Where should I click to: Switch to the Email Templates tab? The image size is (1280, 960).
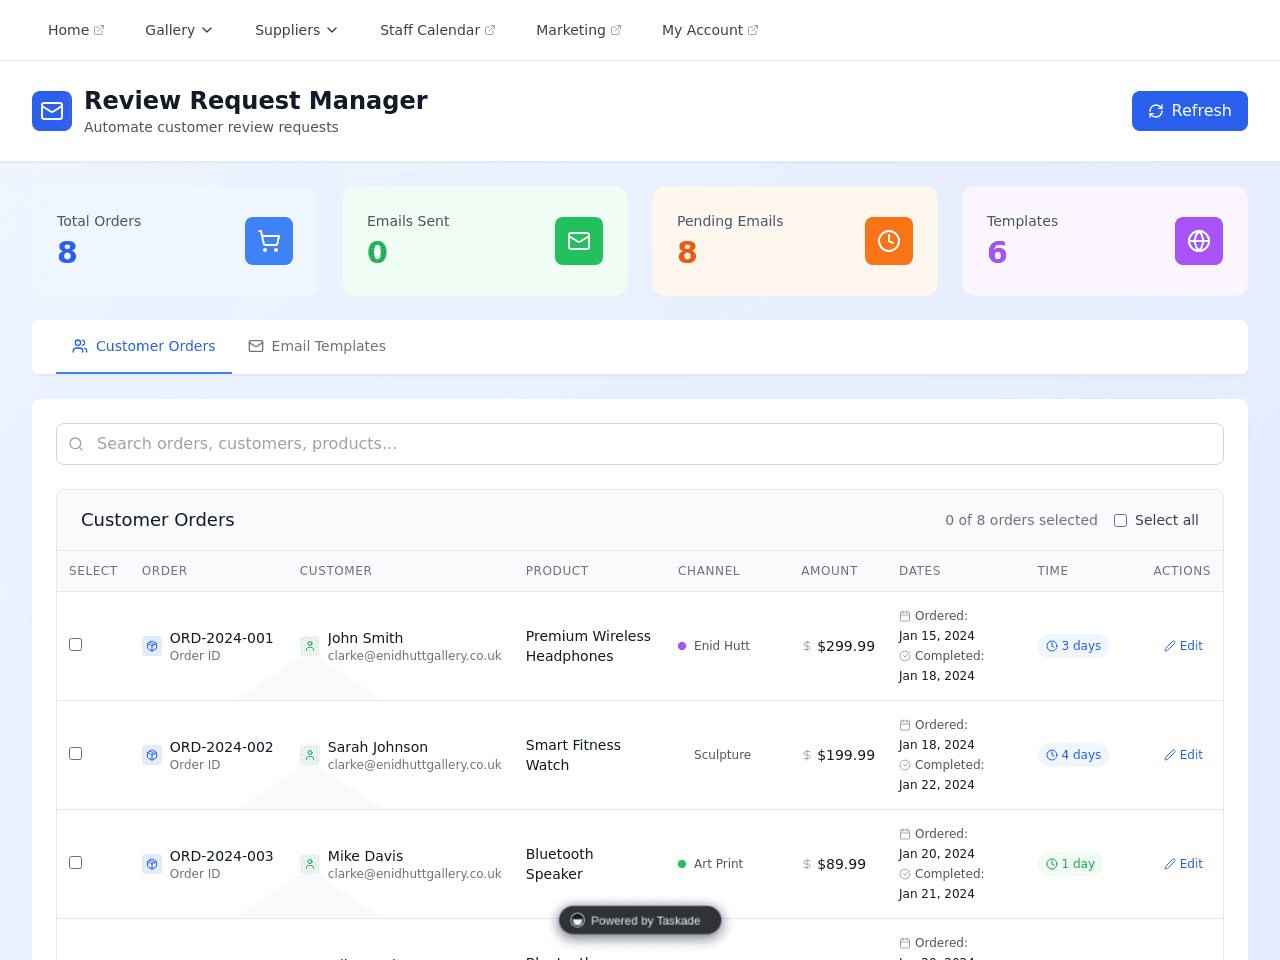point(317,346)
